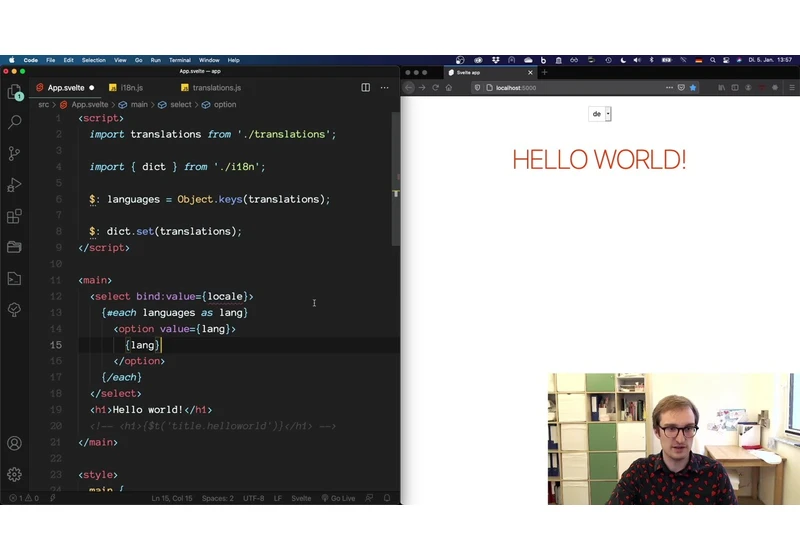This screenshot has height=560, width=800.
Task: Open the Explorer view in VS Code
Action: [15, 92]
